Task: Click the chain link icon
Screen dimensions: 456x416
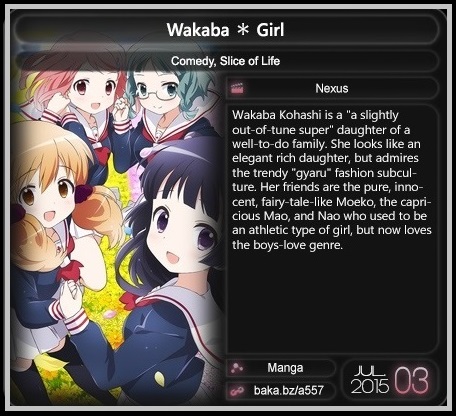Action: (x=237, y=390)
